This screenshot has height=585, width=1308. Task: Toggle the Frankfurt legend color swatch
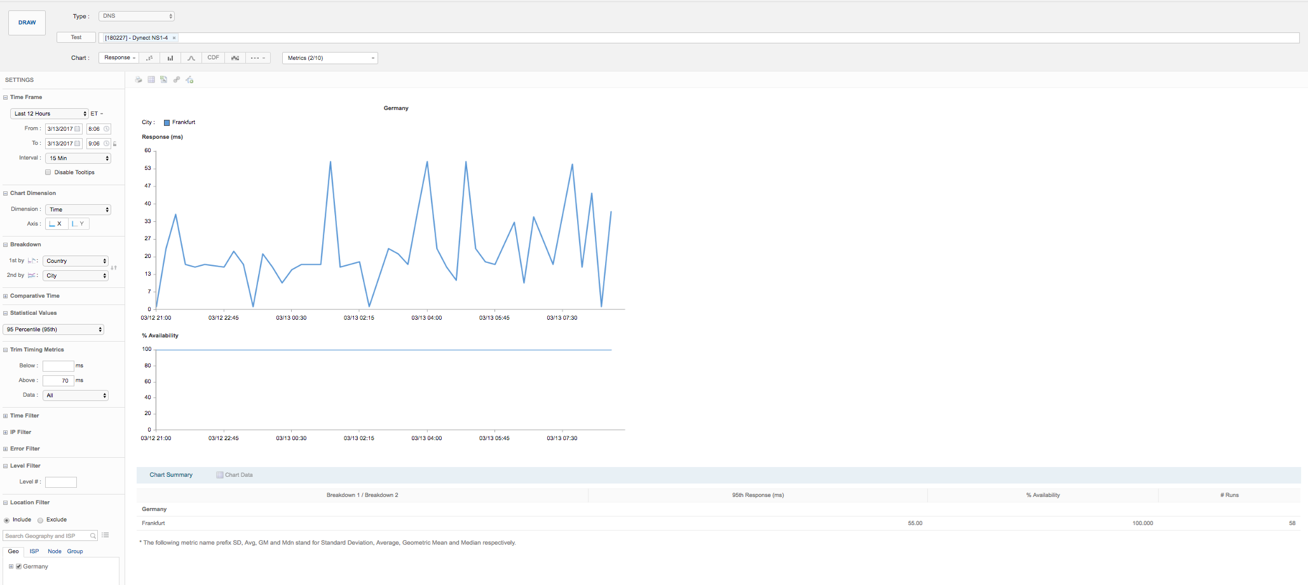tap(167, 123)
